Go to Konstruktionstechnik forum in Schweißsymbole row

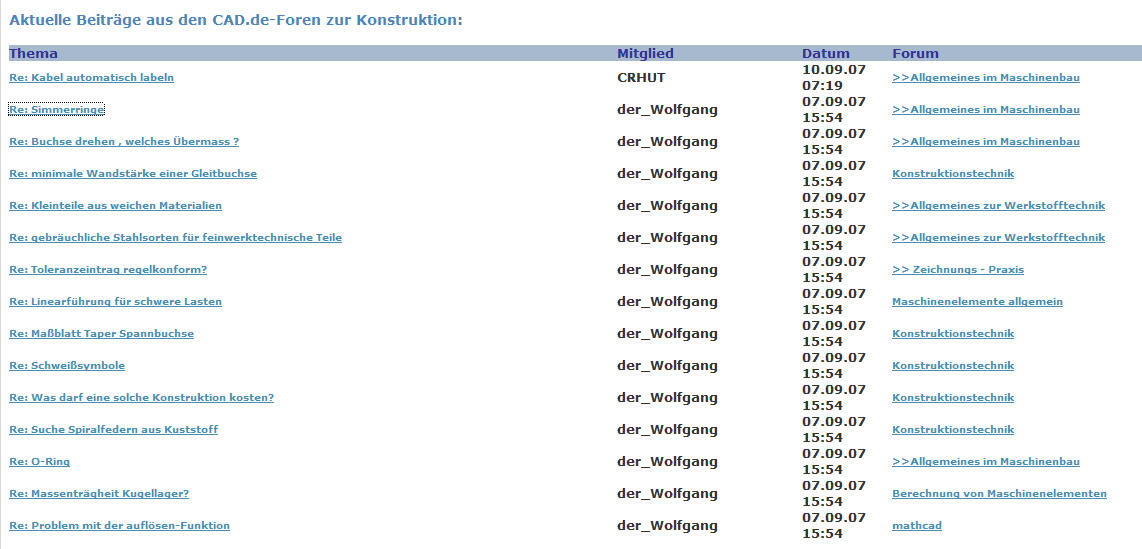coord(953,366)
